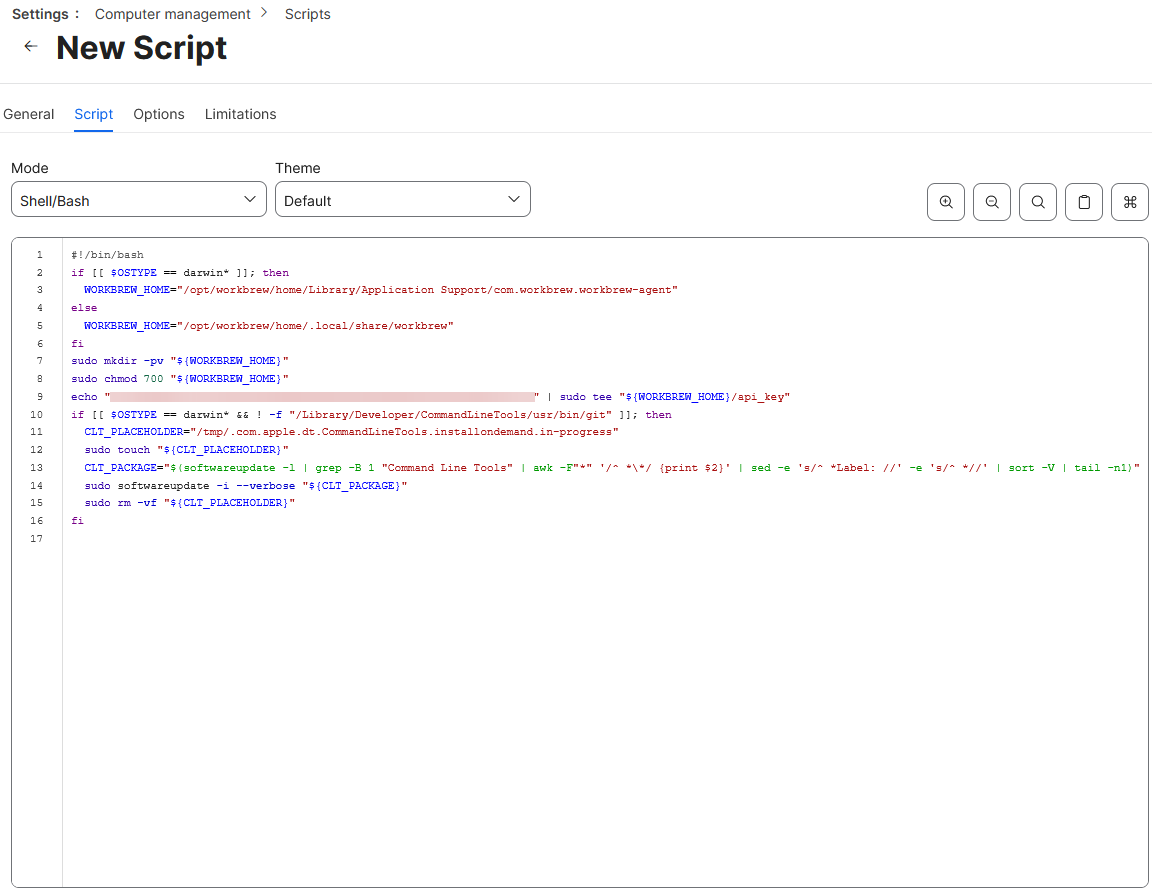Viewport: 1152px width, 891px height.
Task: Click the Settings breadcrumb label
Action: click(40, 14)
